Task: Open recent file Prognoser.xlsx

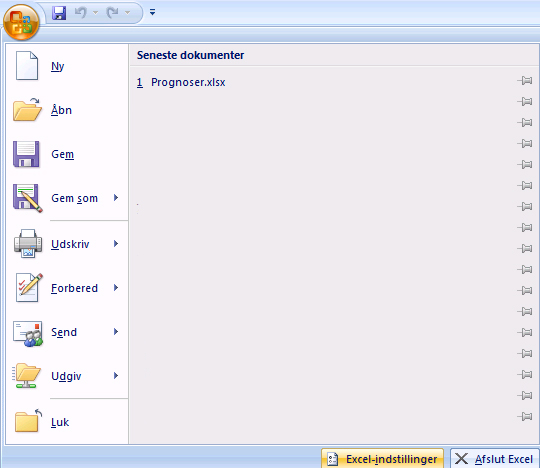Action: tap(188, 82)
